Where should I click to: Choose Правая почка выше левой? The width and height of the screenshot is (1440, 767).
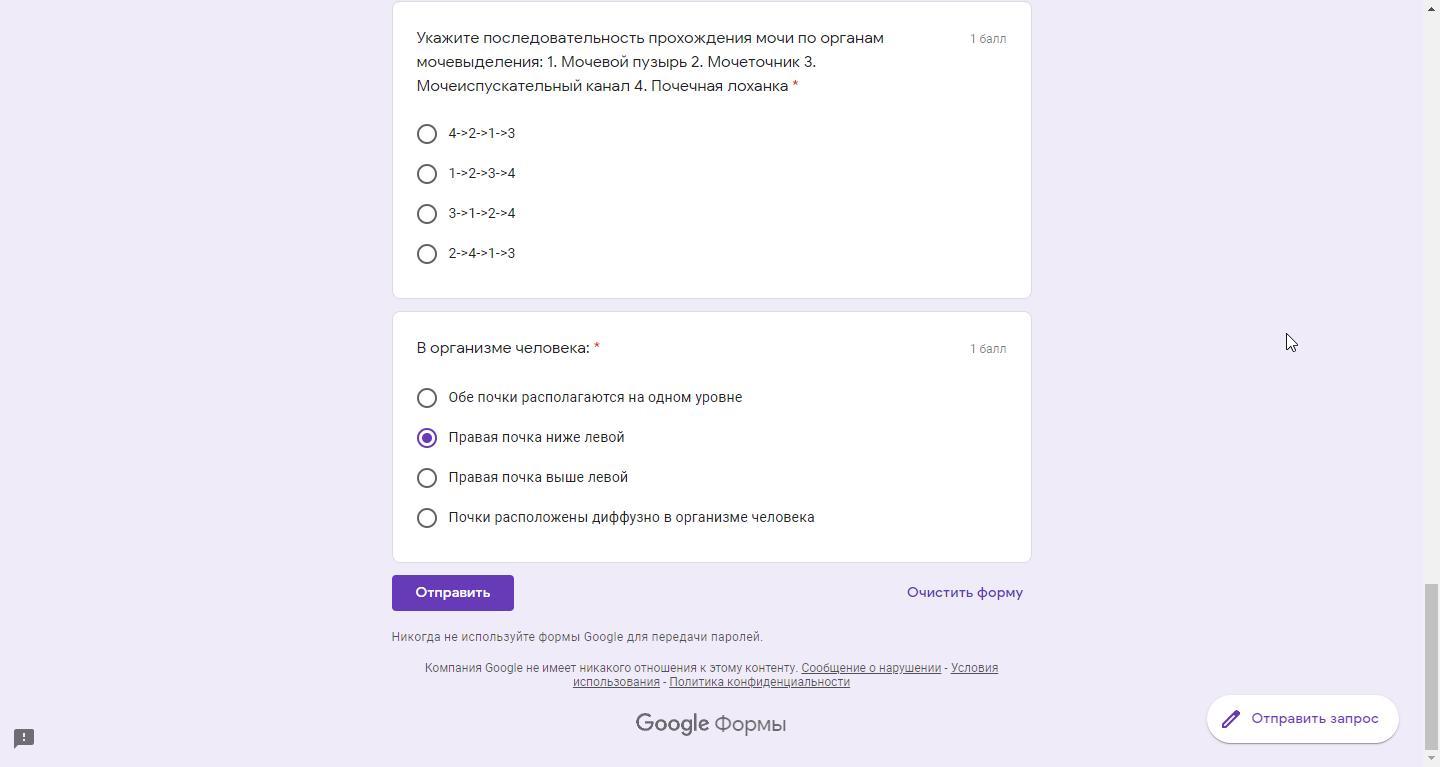[x=427, y=478]
